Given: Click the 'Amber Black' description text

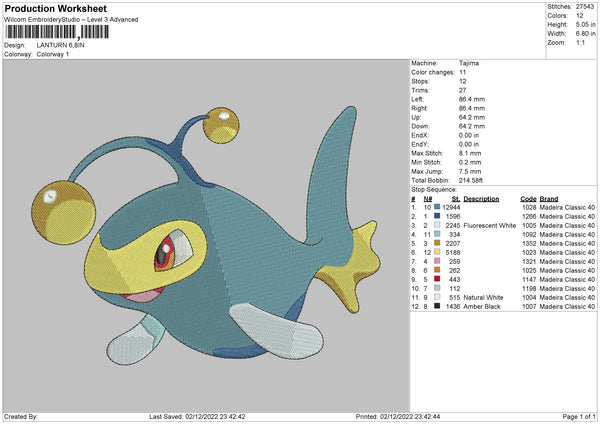Looking at the screenshot, I should pos(482,307).
